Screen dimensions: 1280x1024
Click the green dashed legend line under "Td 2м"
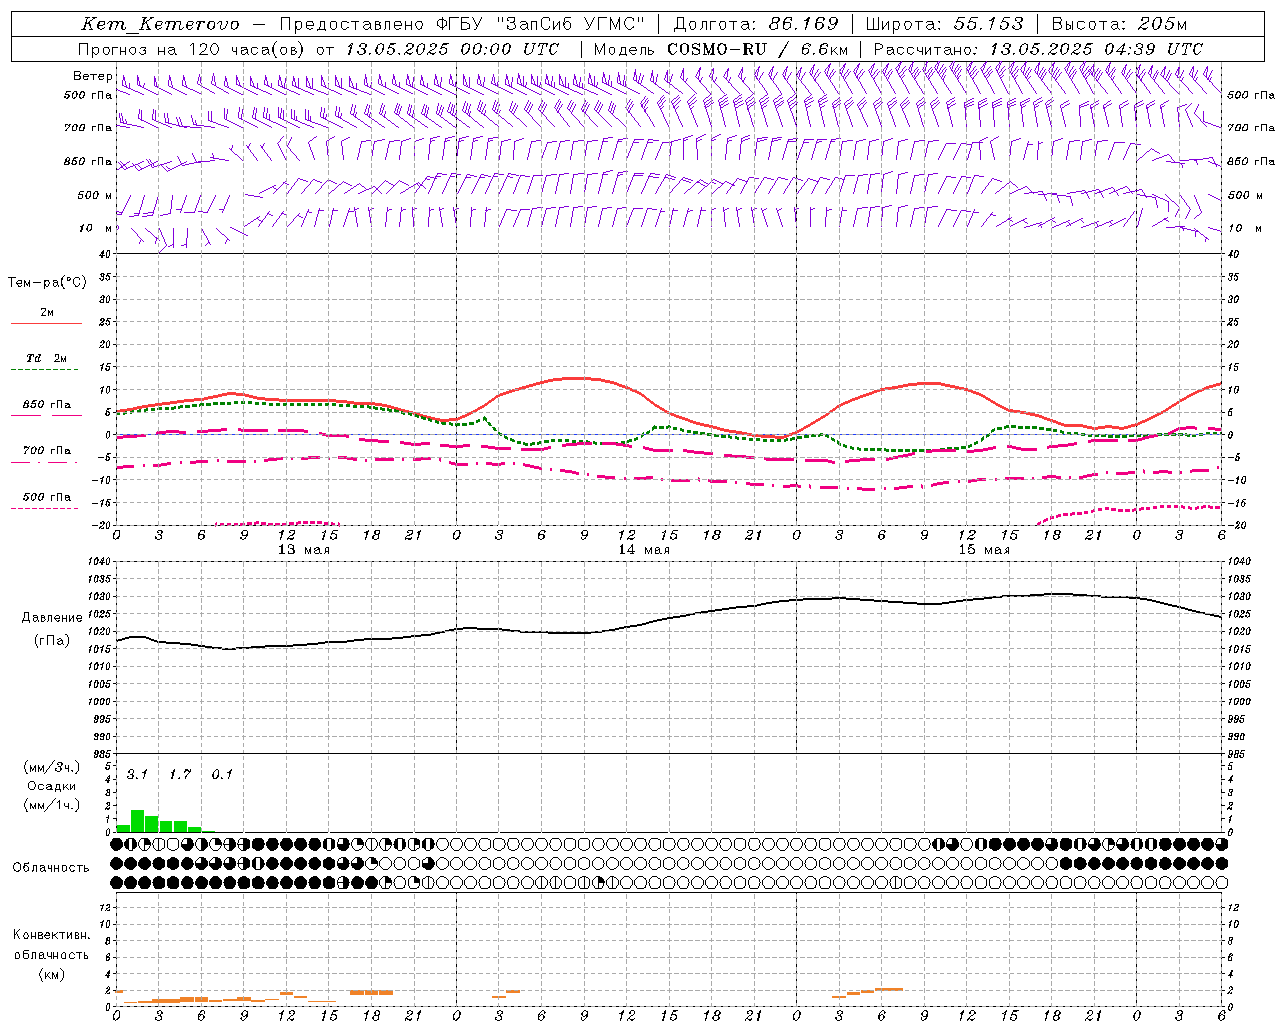coord(45,370)
